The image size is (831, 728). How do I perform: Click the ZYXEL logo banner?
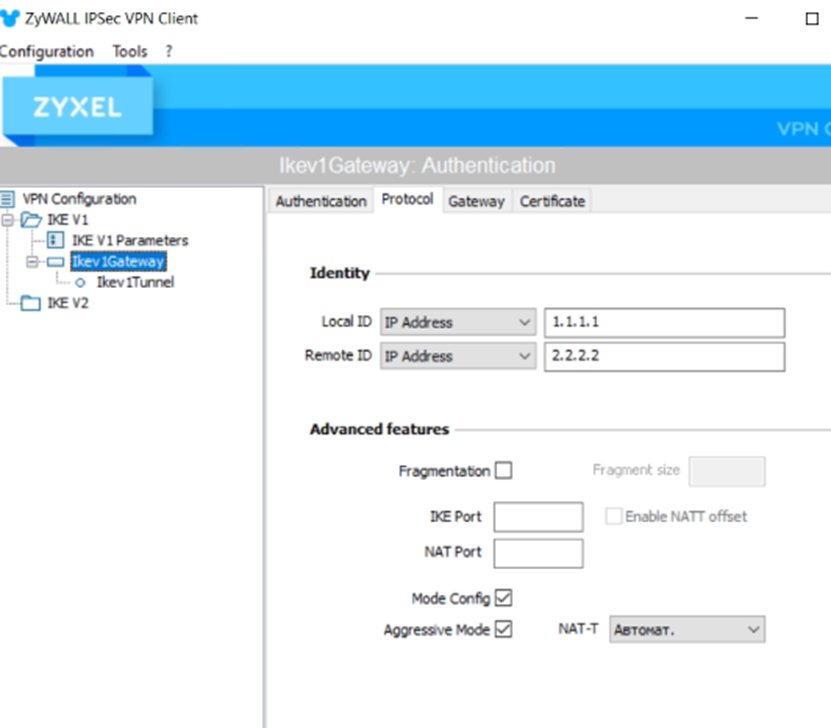pos(78,106)
